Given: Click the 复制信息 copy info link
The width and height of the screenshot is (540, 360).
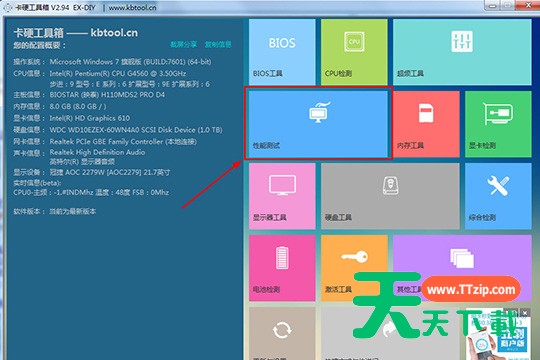Looking at the screenshot, I should pyautogui.click(x=218, y=44).
